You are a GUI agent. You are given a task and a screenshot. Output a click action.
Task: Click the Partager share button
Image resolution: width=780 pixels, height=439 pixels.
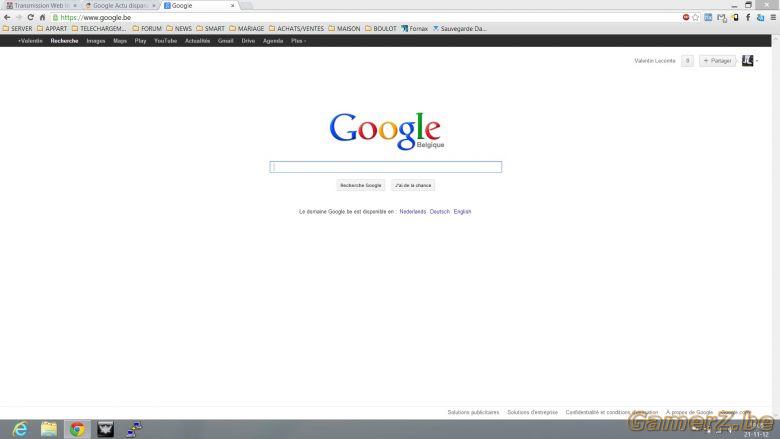[717, 61]
